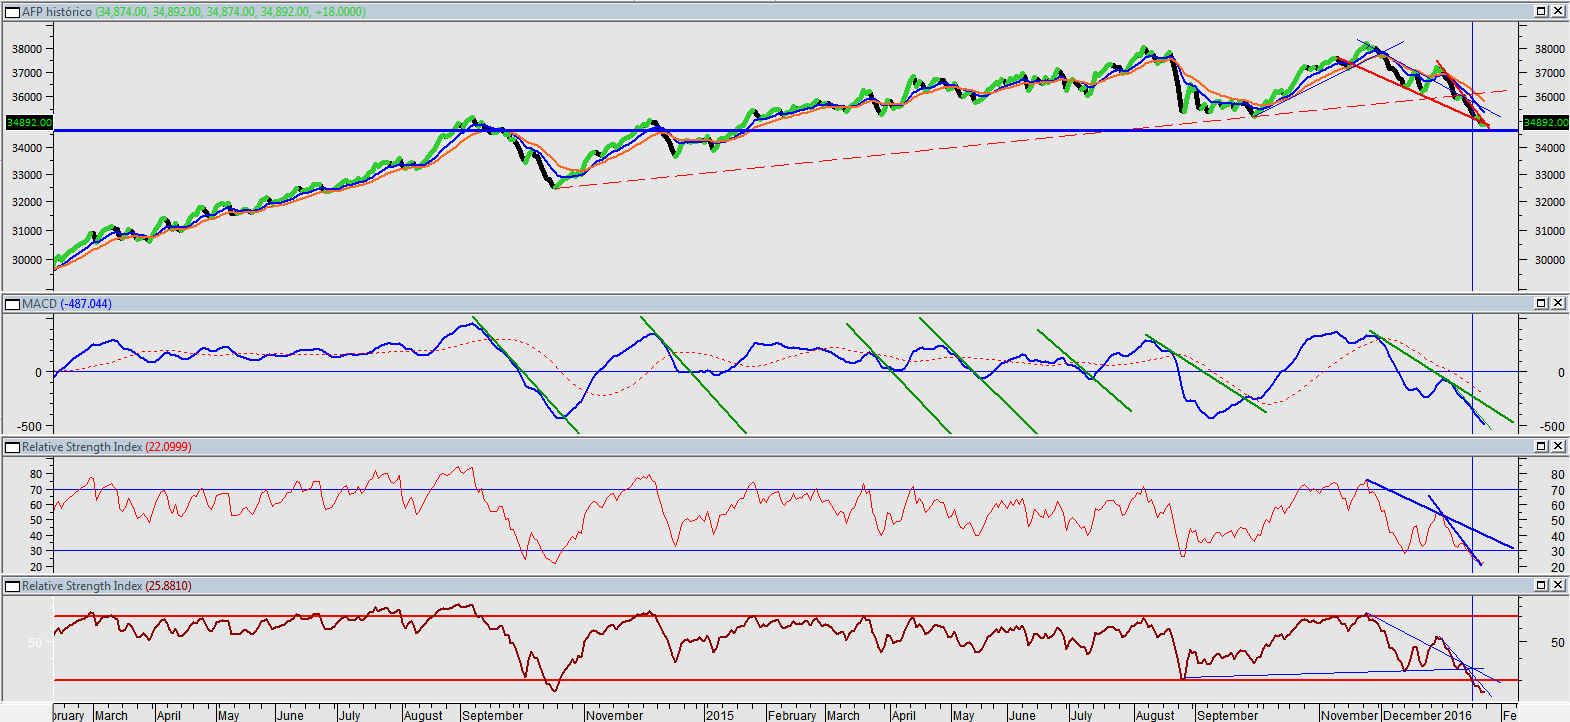Image resolution: width=1570 pixels, height=722 pixels.
Task: Click 20 on RSI (22.0999) right axis
Action: point(1557,568)
